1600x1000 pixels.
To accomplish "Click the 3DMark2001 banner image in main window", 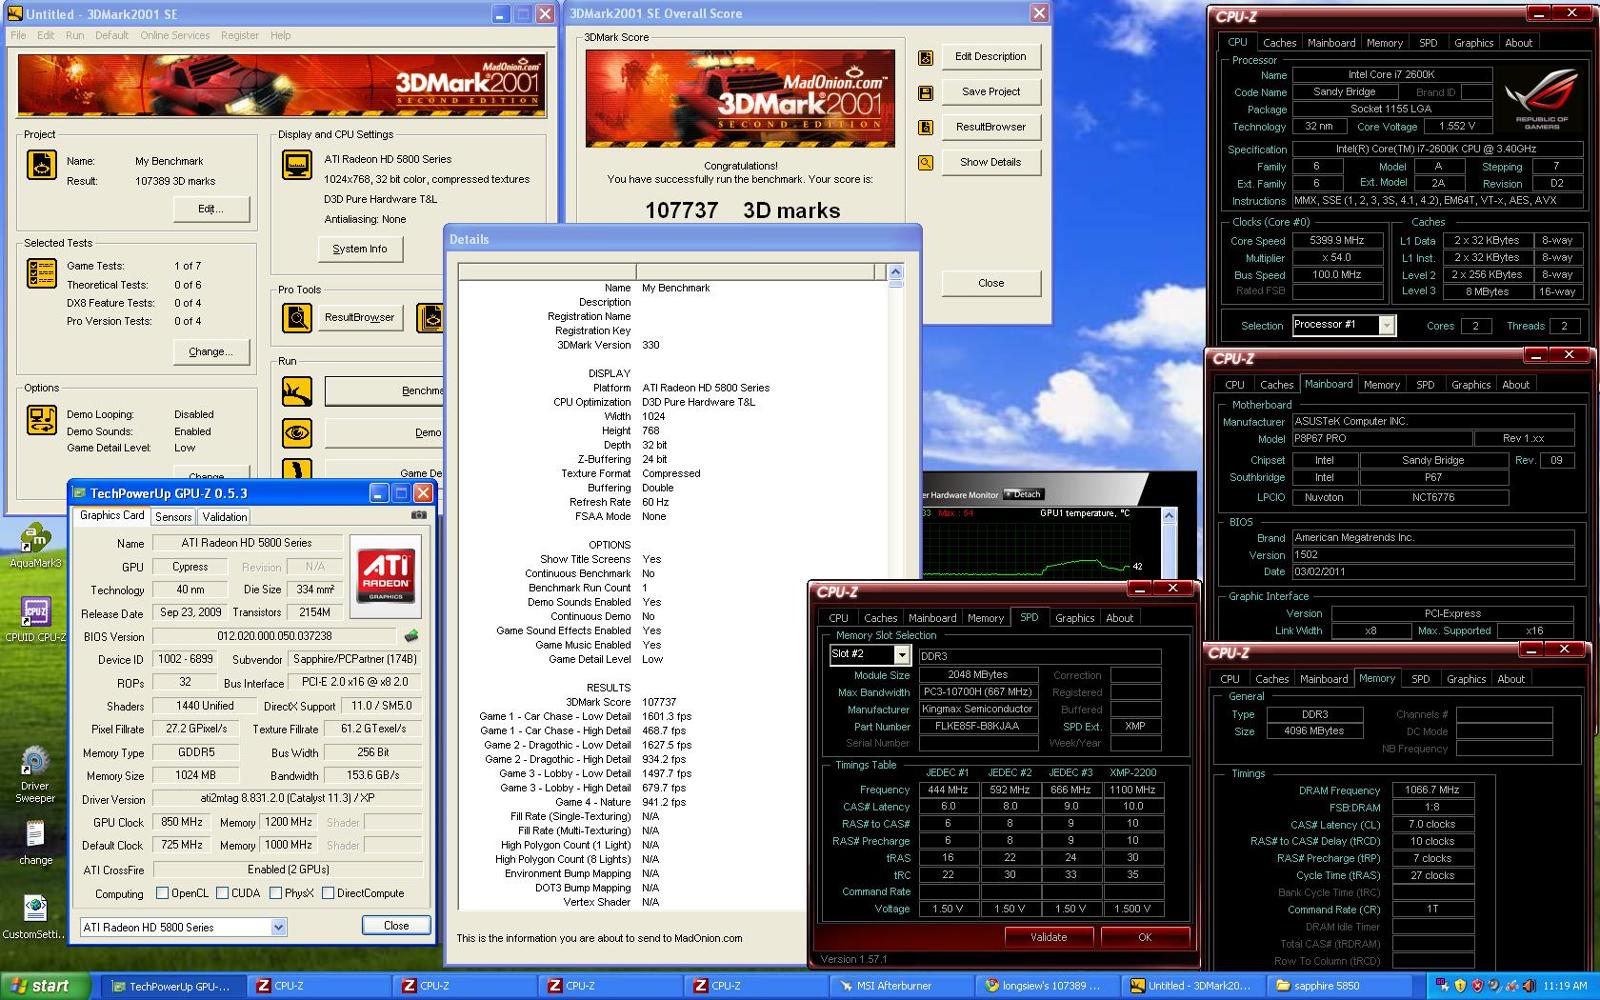I will [x=281, y=86].
